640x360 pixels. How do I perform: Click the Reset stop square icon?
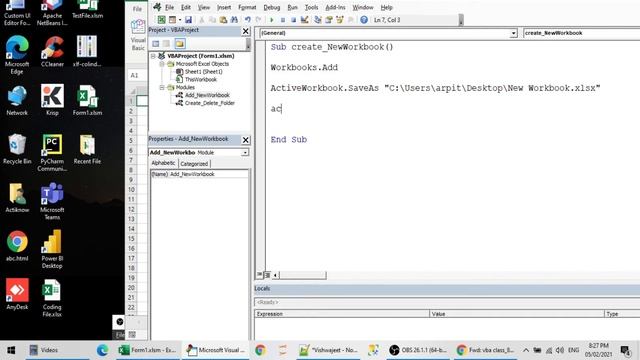point(293,20)
